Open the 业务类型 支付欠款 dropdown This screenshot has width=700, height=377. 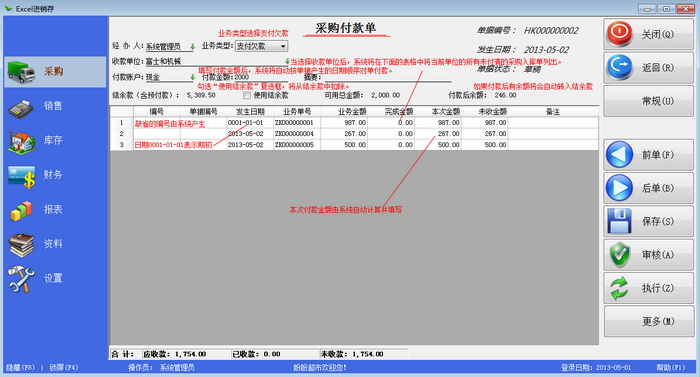click(261, 46)
